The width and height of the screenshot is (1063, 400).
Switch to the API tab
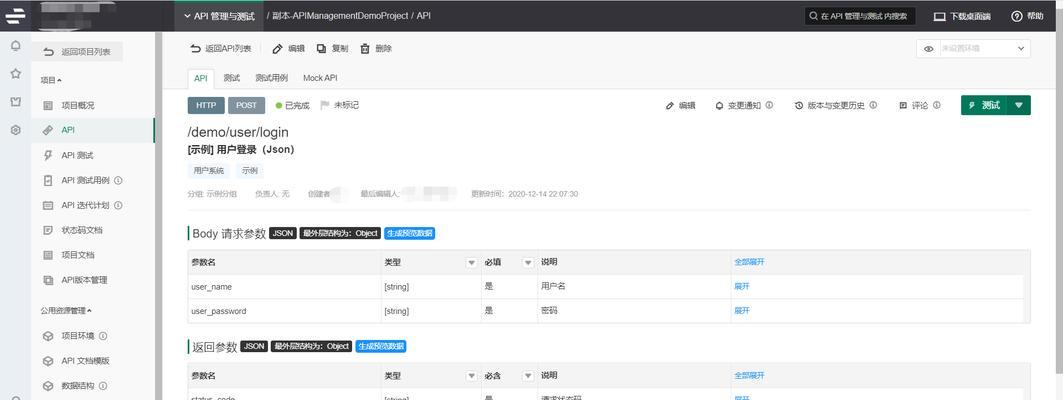tap(201, 78)
